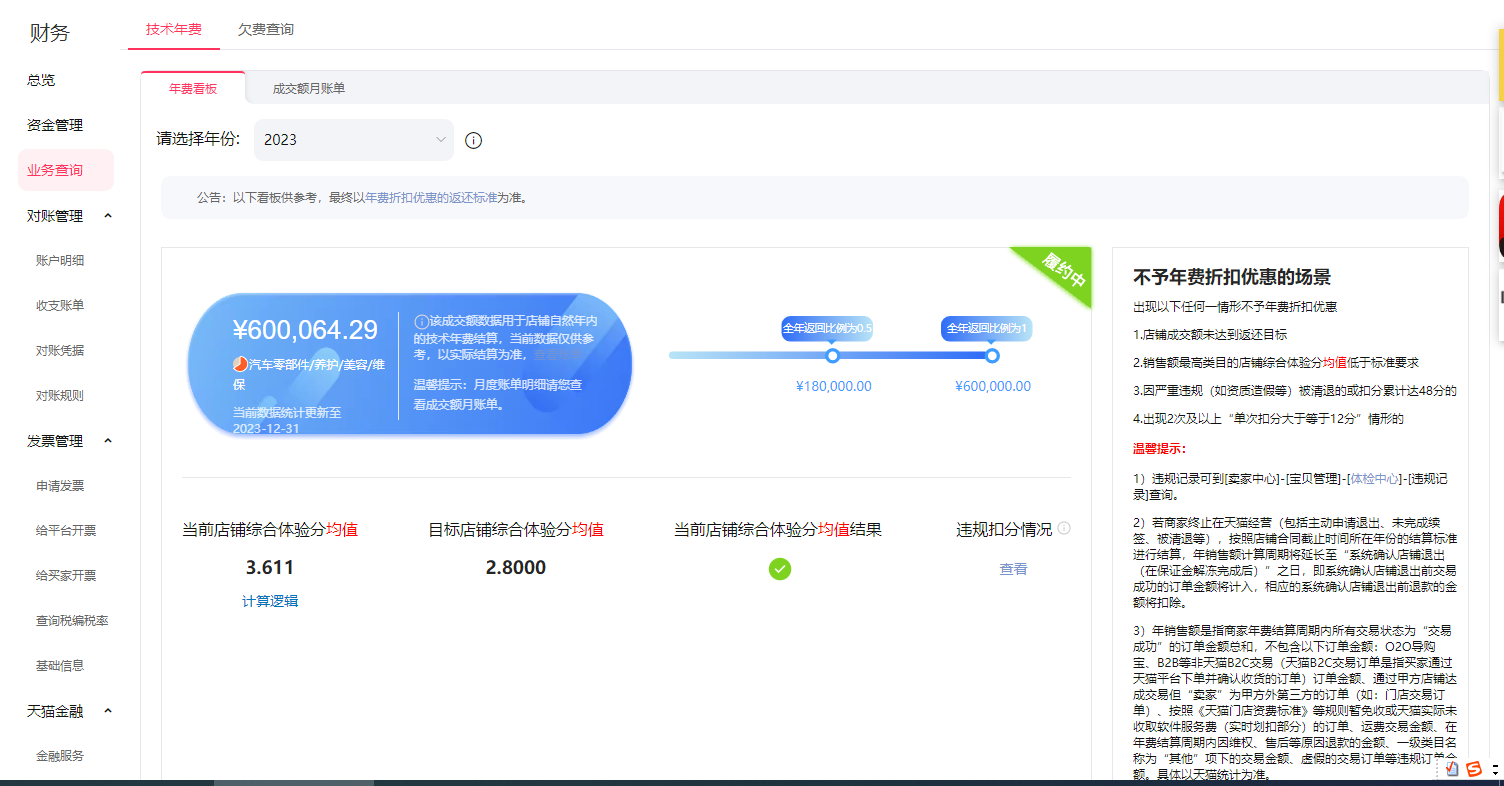Click the orange S input method tray icon
The image size is (1504, 786).
1473,768
